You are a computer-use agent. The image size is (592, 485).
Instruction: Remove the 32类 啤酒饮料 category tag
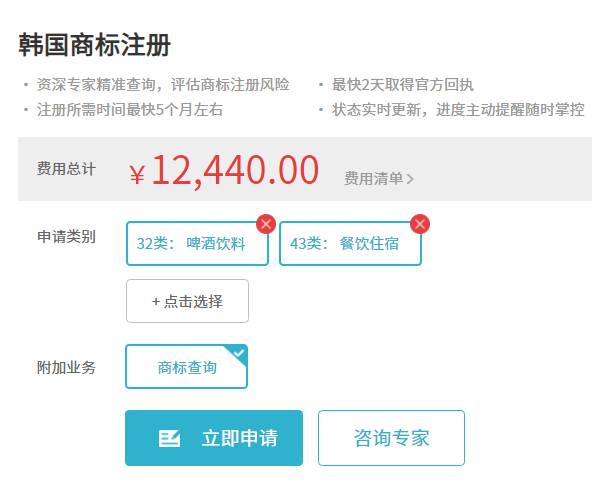pyautogui.click(x=266, y=224)
